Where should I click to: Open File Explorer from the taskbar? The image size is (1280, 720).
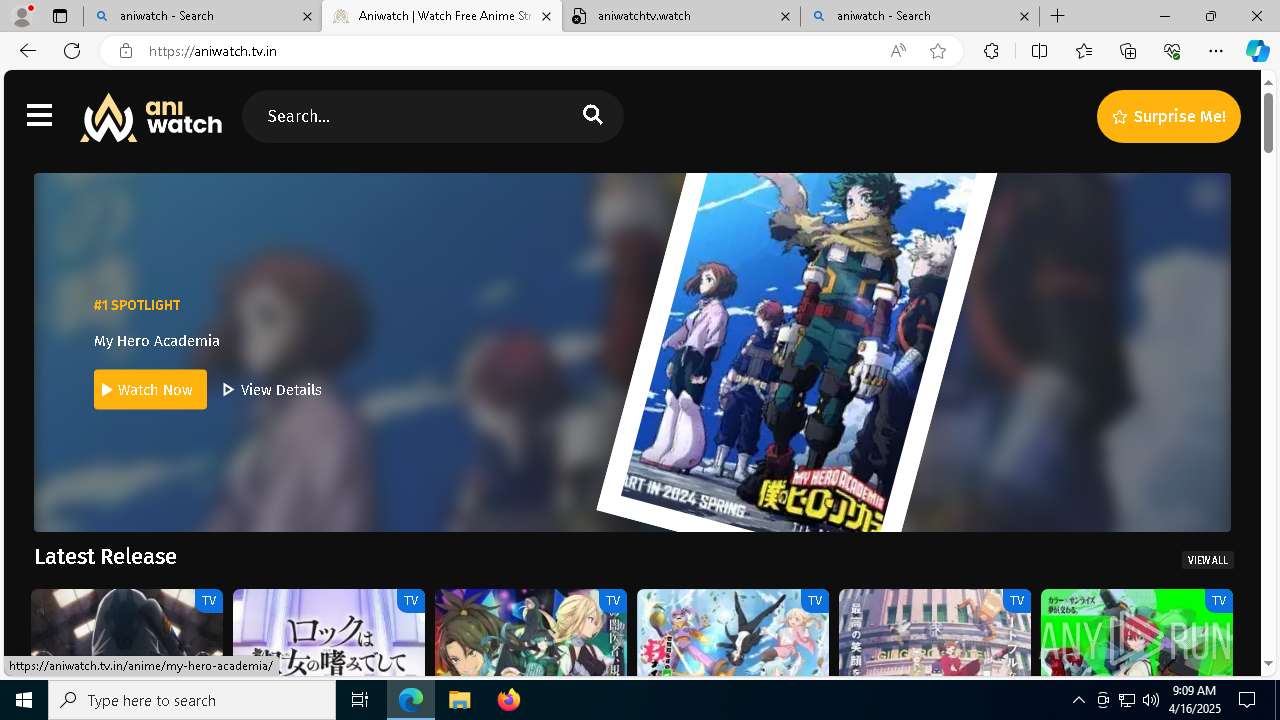point(459,700)
